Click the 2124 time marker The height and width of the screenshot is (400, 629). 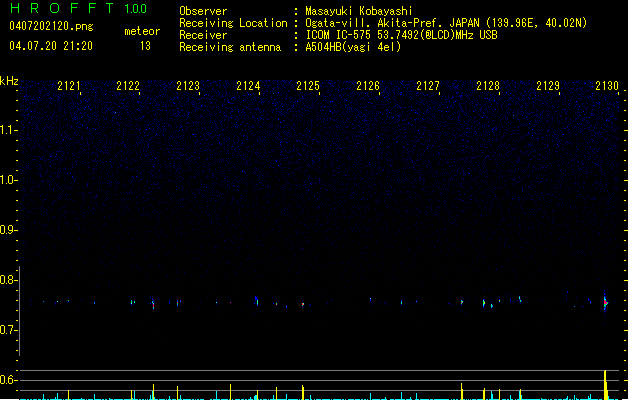248,86
